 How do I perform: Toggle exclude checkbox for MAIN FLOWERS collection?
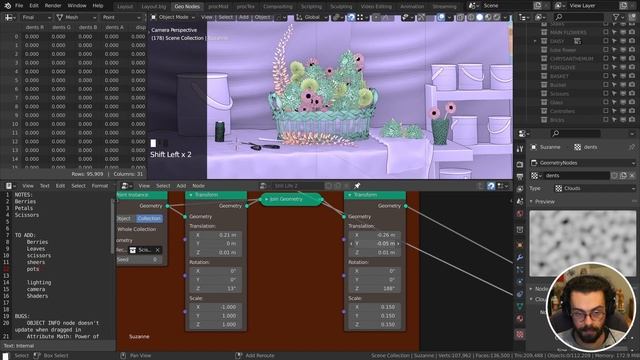(606, 32)
